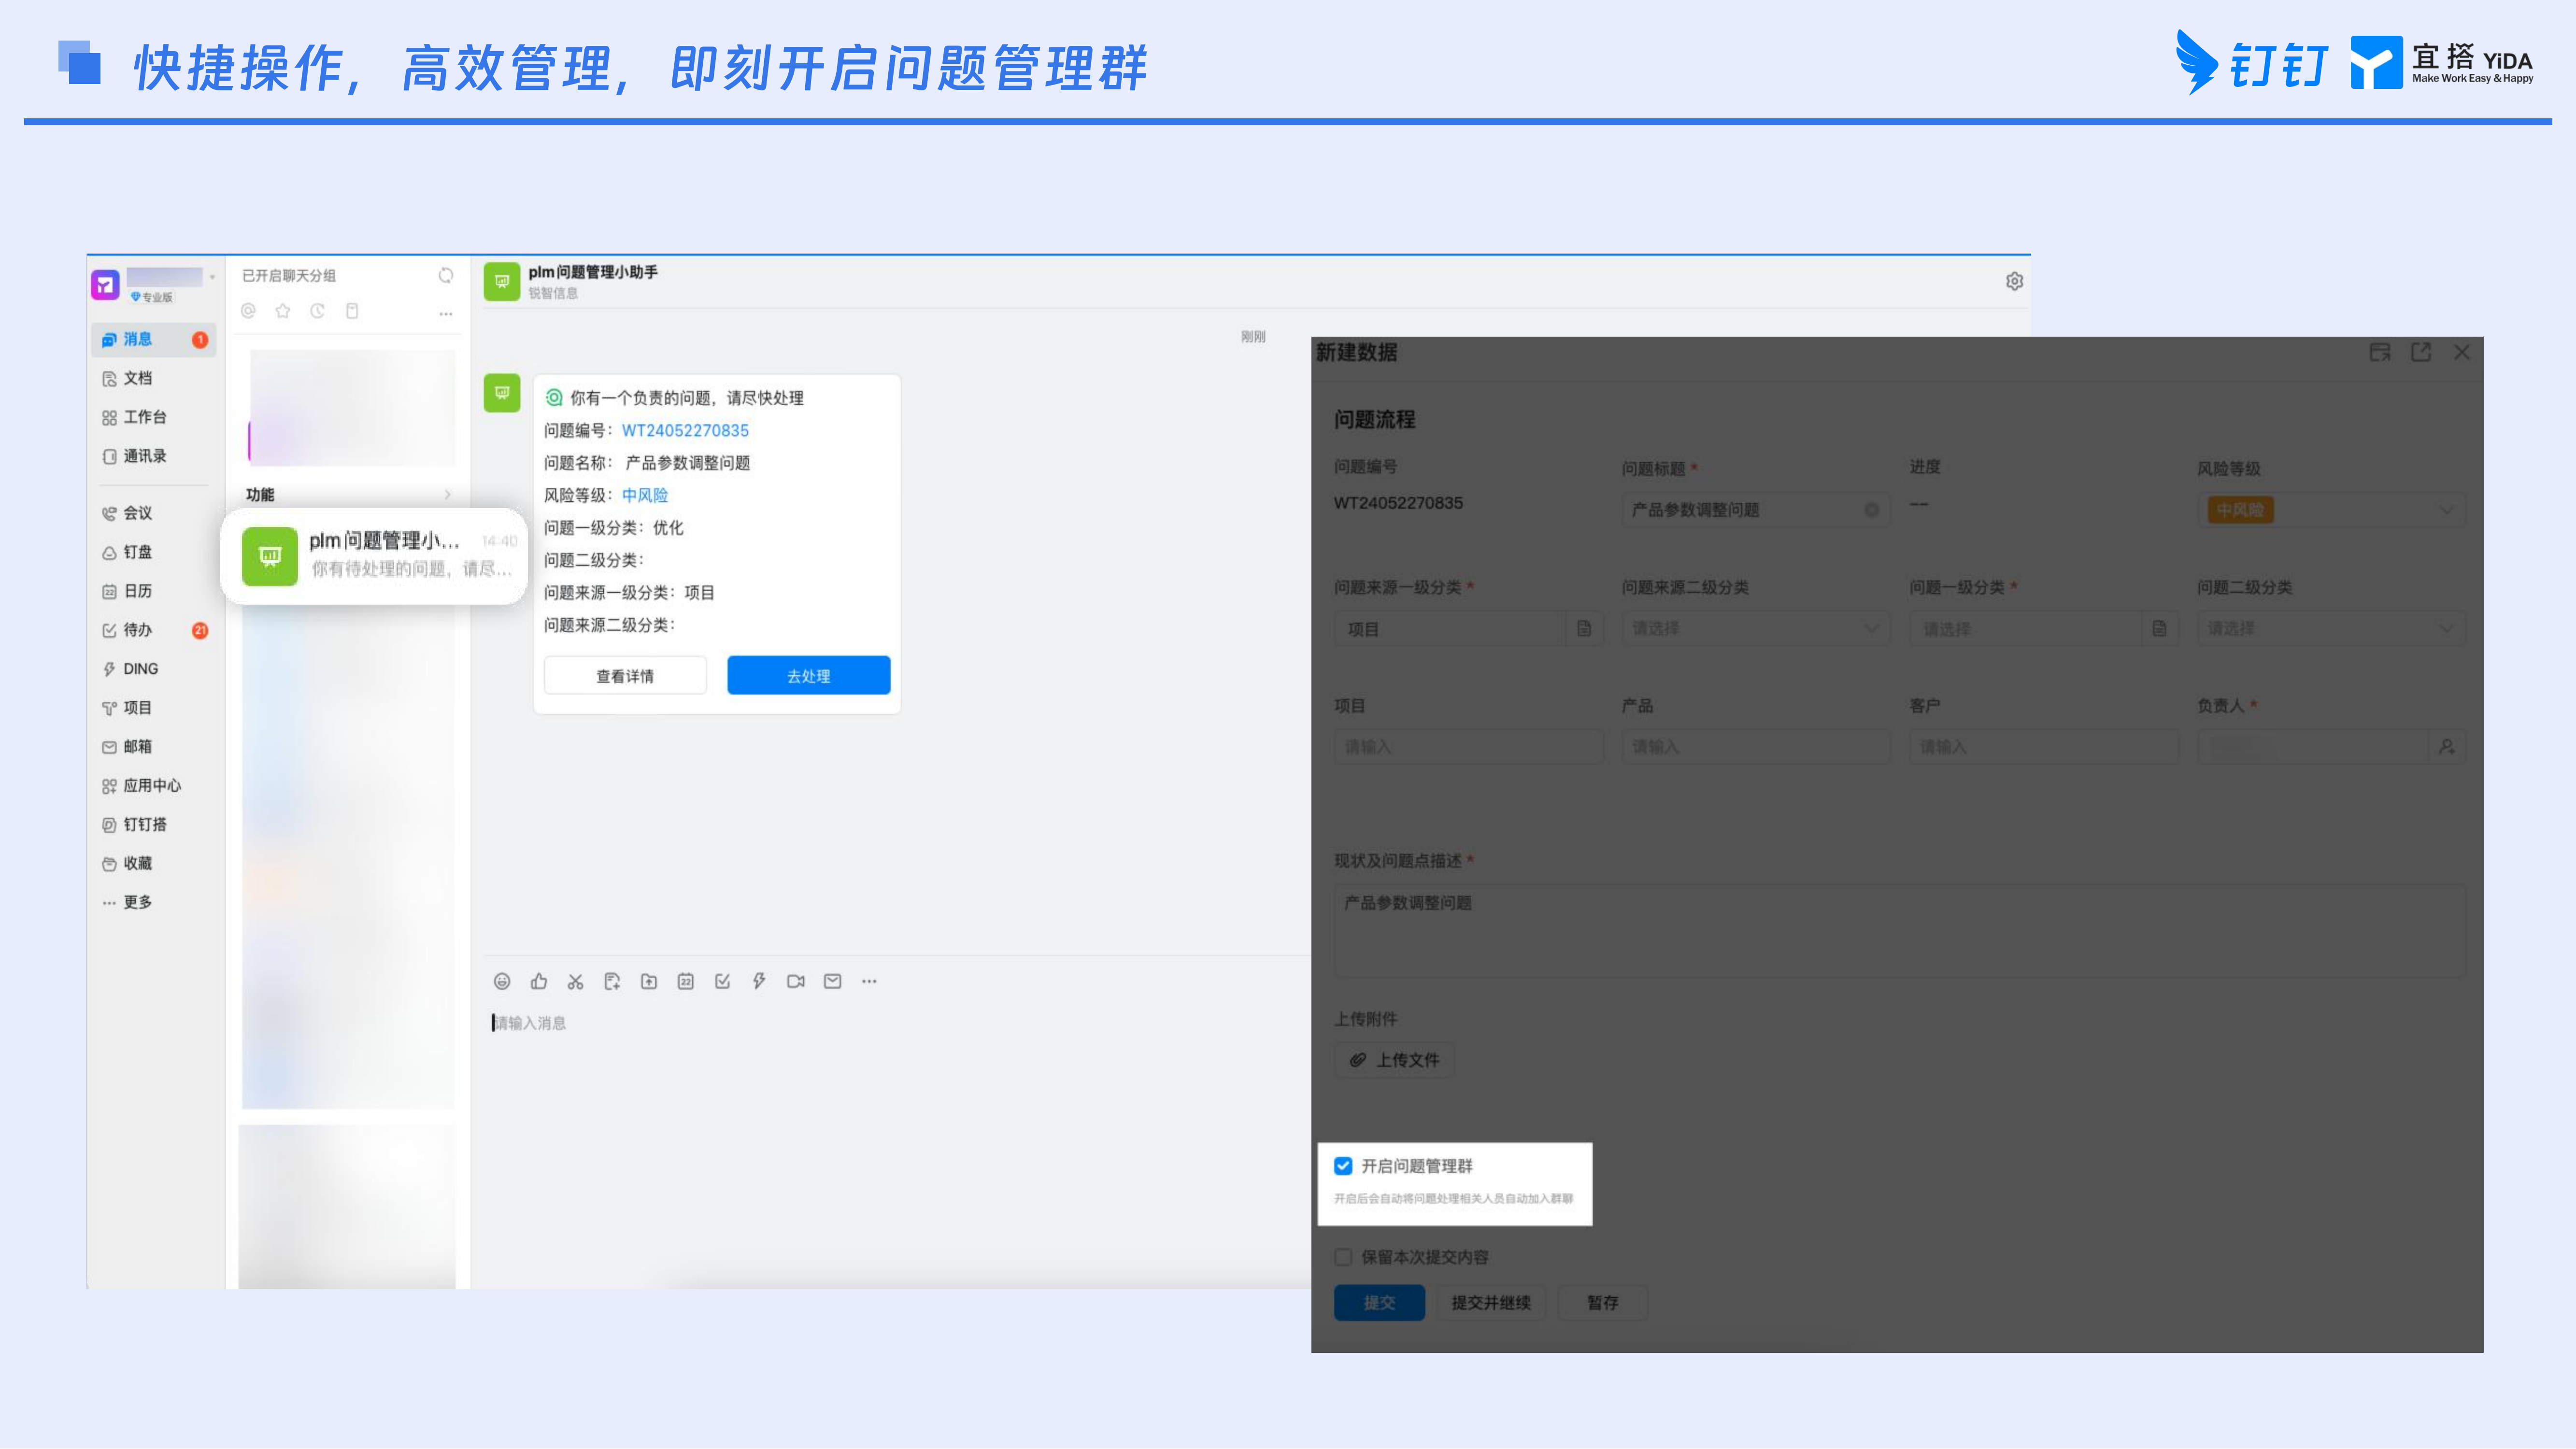Click 上传文件 upload button
Screen dimensions: 2576x1449
click(1394, 1060)
